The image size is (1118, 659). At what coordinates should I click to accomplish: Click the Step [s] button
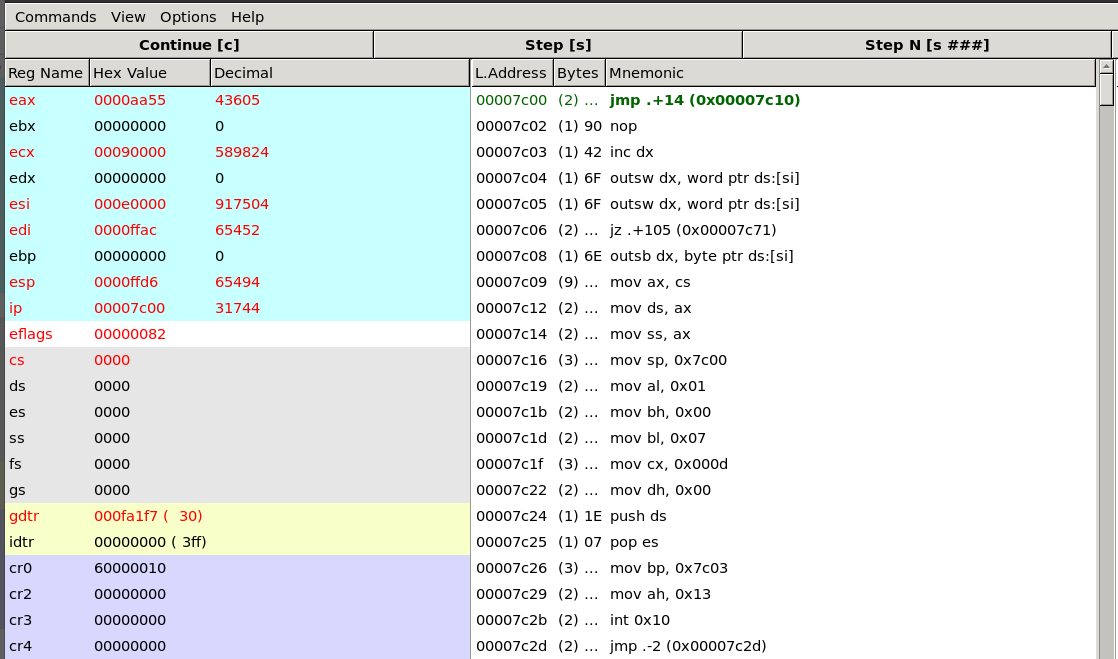pyautogui.click(x=558, y=45)
